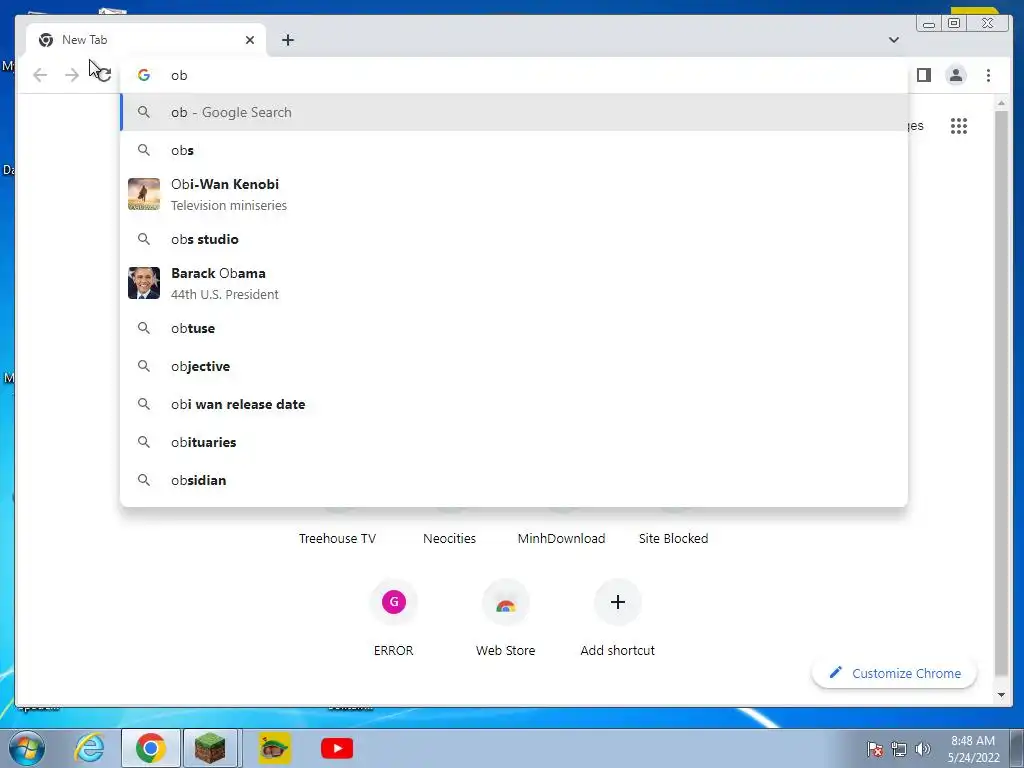Open the Neocities shortcut
Viewport: 1024px width, 768px height.
pyautogui.click(x=449, y=538)
